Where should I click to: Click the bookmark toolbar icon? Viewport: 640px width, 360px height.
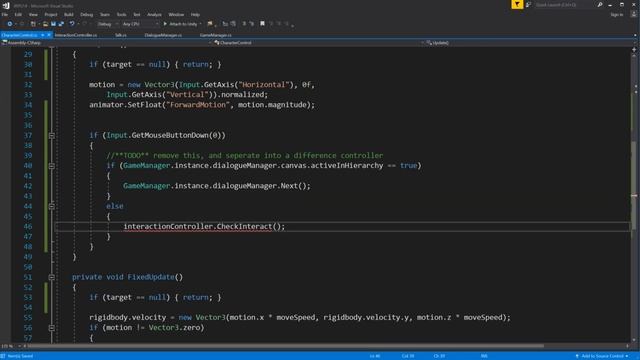(262, 24)
